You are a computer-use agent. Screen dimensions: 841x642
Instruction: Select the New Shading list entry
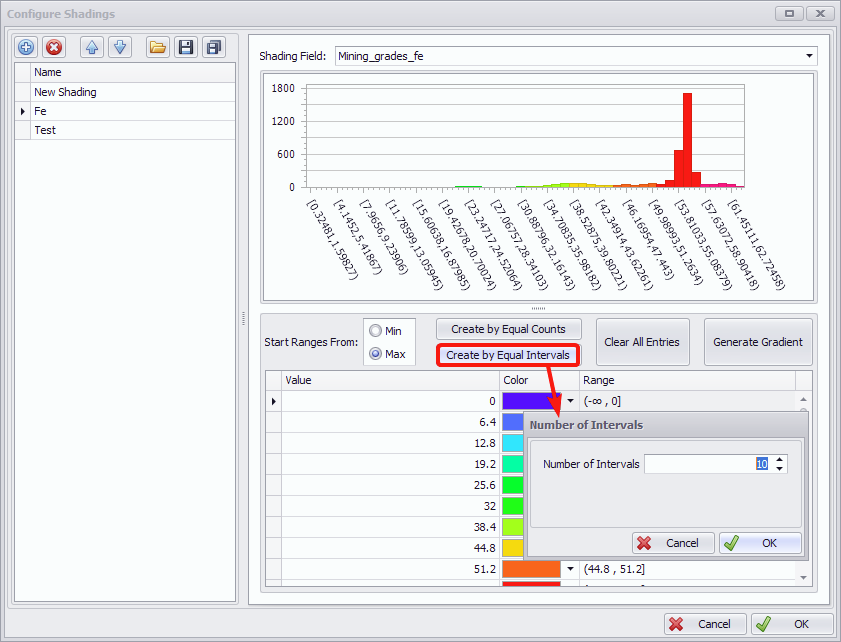[65, 92]
